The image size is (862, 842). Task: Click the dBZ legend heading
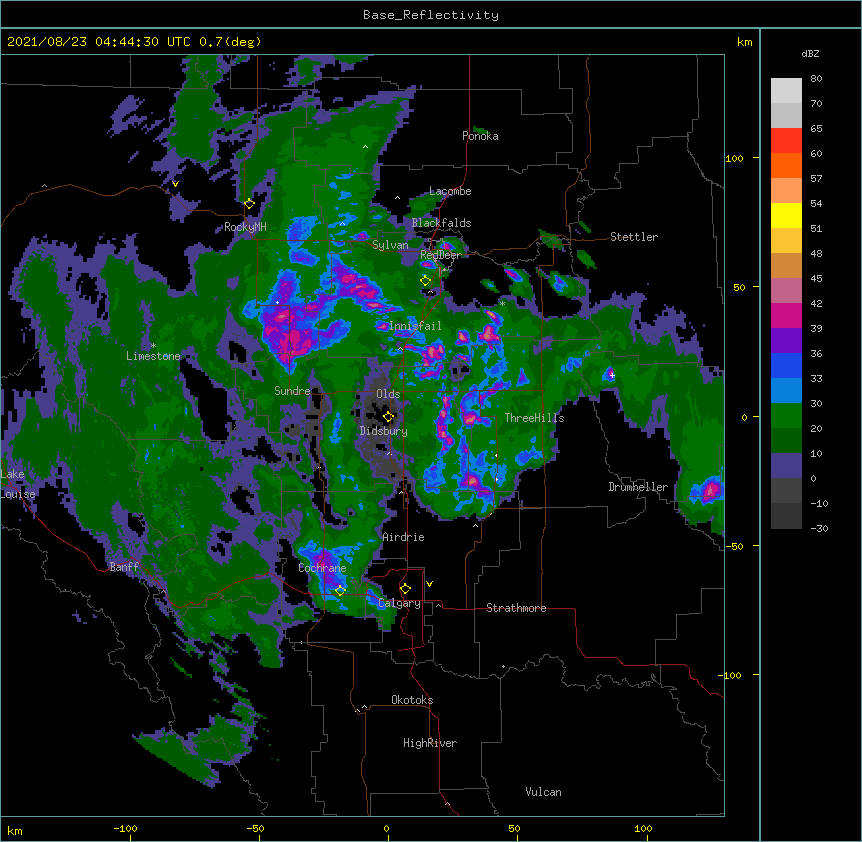click(810, 53)
